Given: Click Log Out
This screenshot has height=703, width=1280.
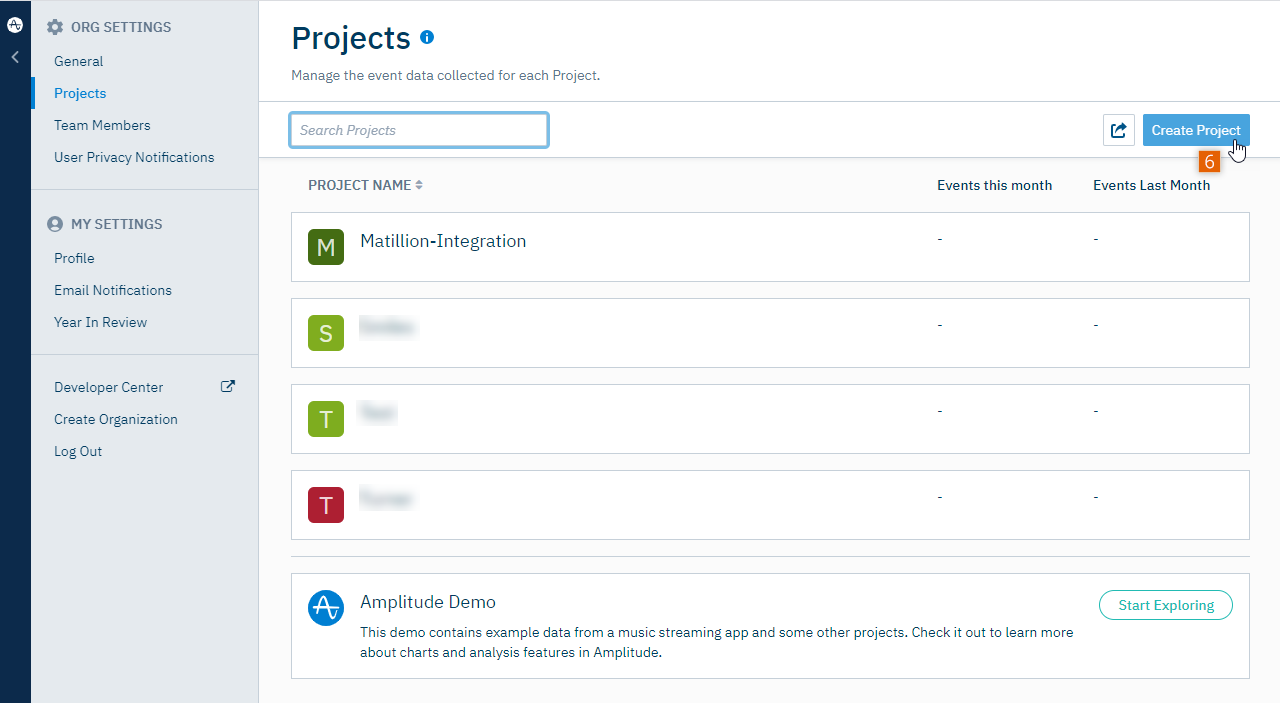Looking at the screenshot, I should coord(78,451).
